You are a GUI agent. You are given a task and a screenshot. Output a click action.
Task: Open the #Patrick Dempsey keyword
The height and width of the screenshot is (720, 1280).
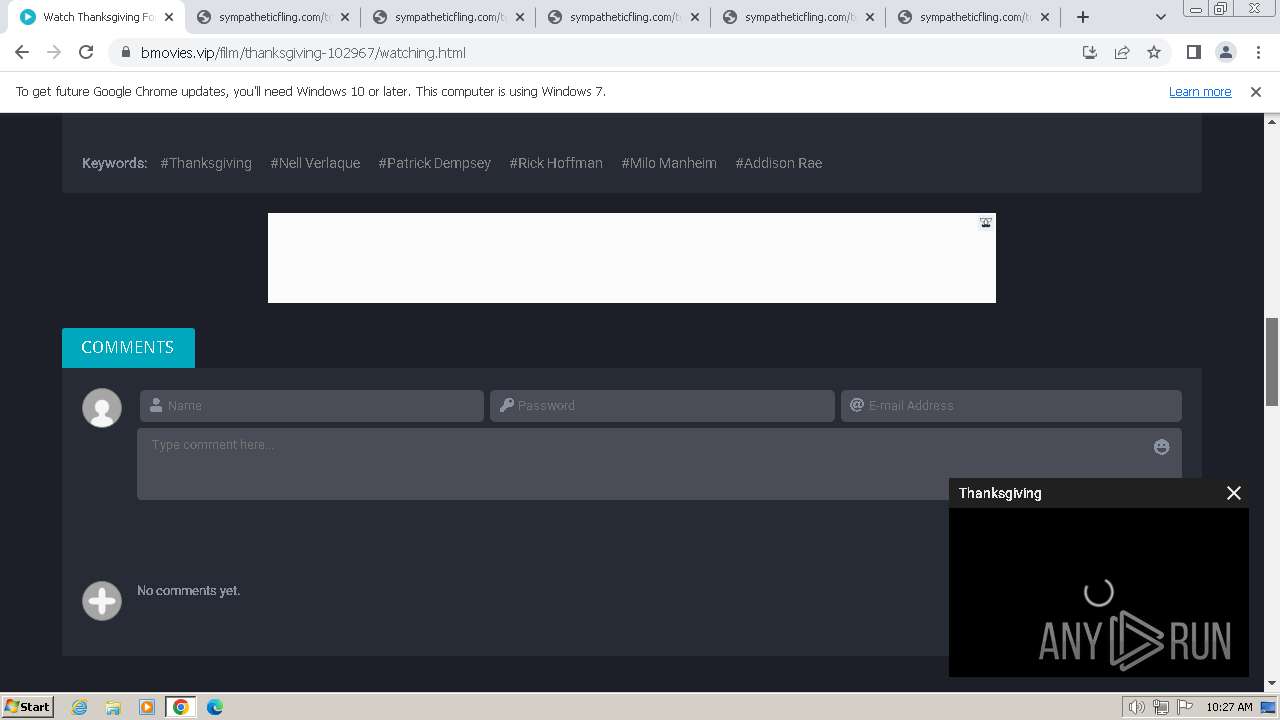tap(434, 163)
